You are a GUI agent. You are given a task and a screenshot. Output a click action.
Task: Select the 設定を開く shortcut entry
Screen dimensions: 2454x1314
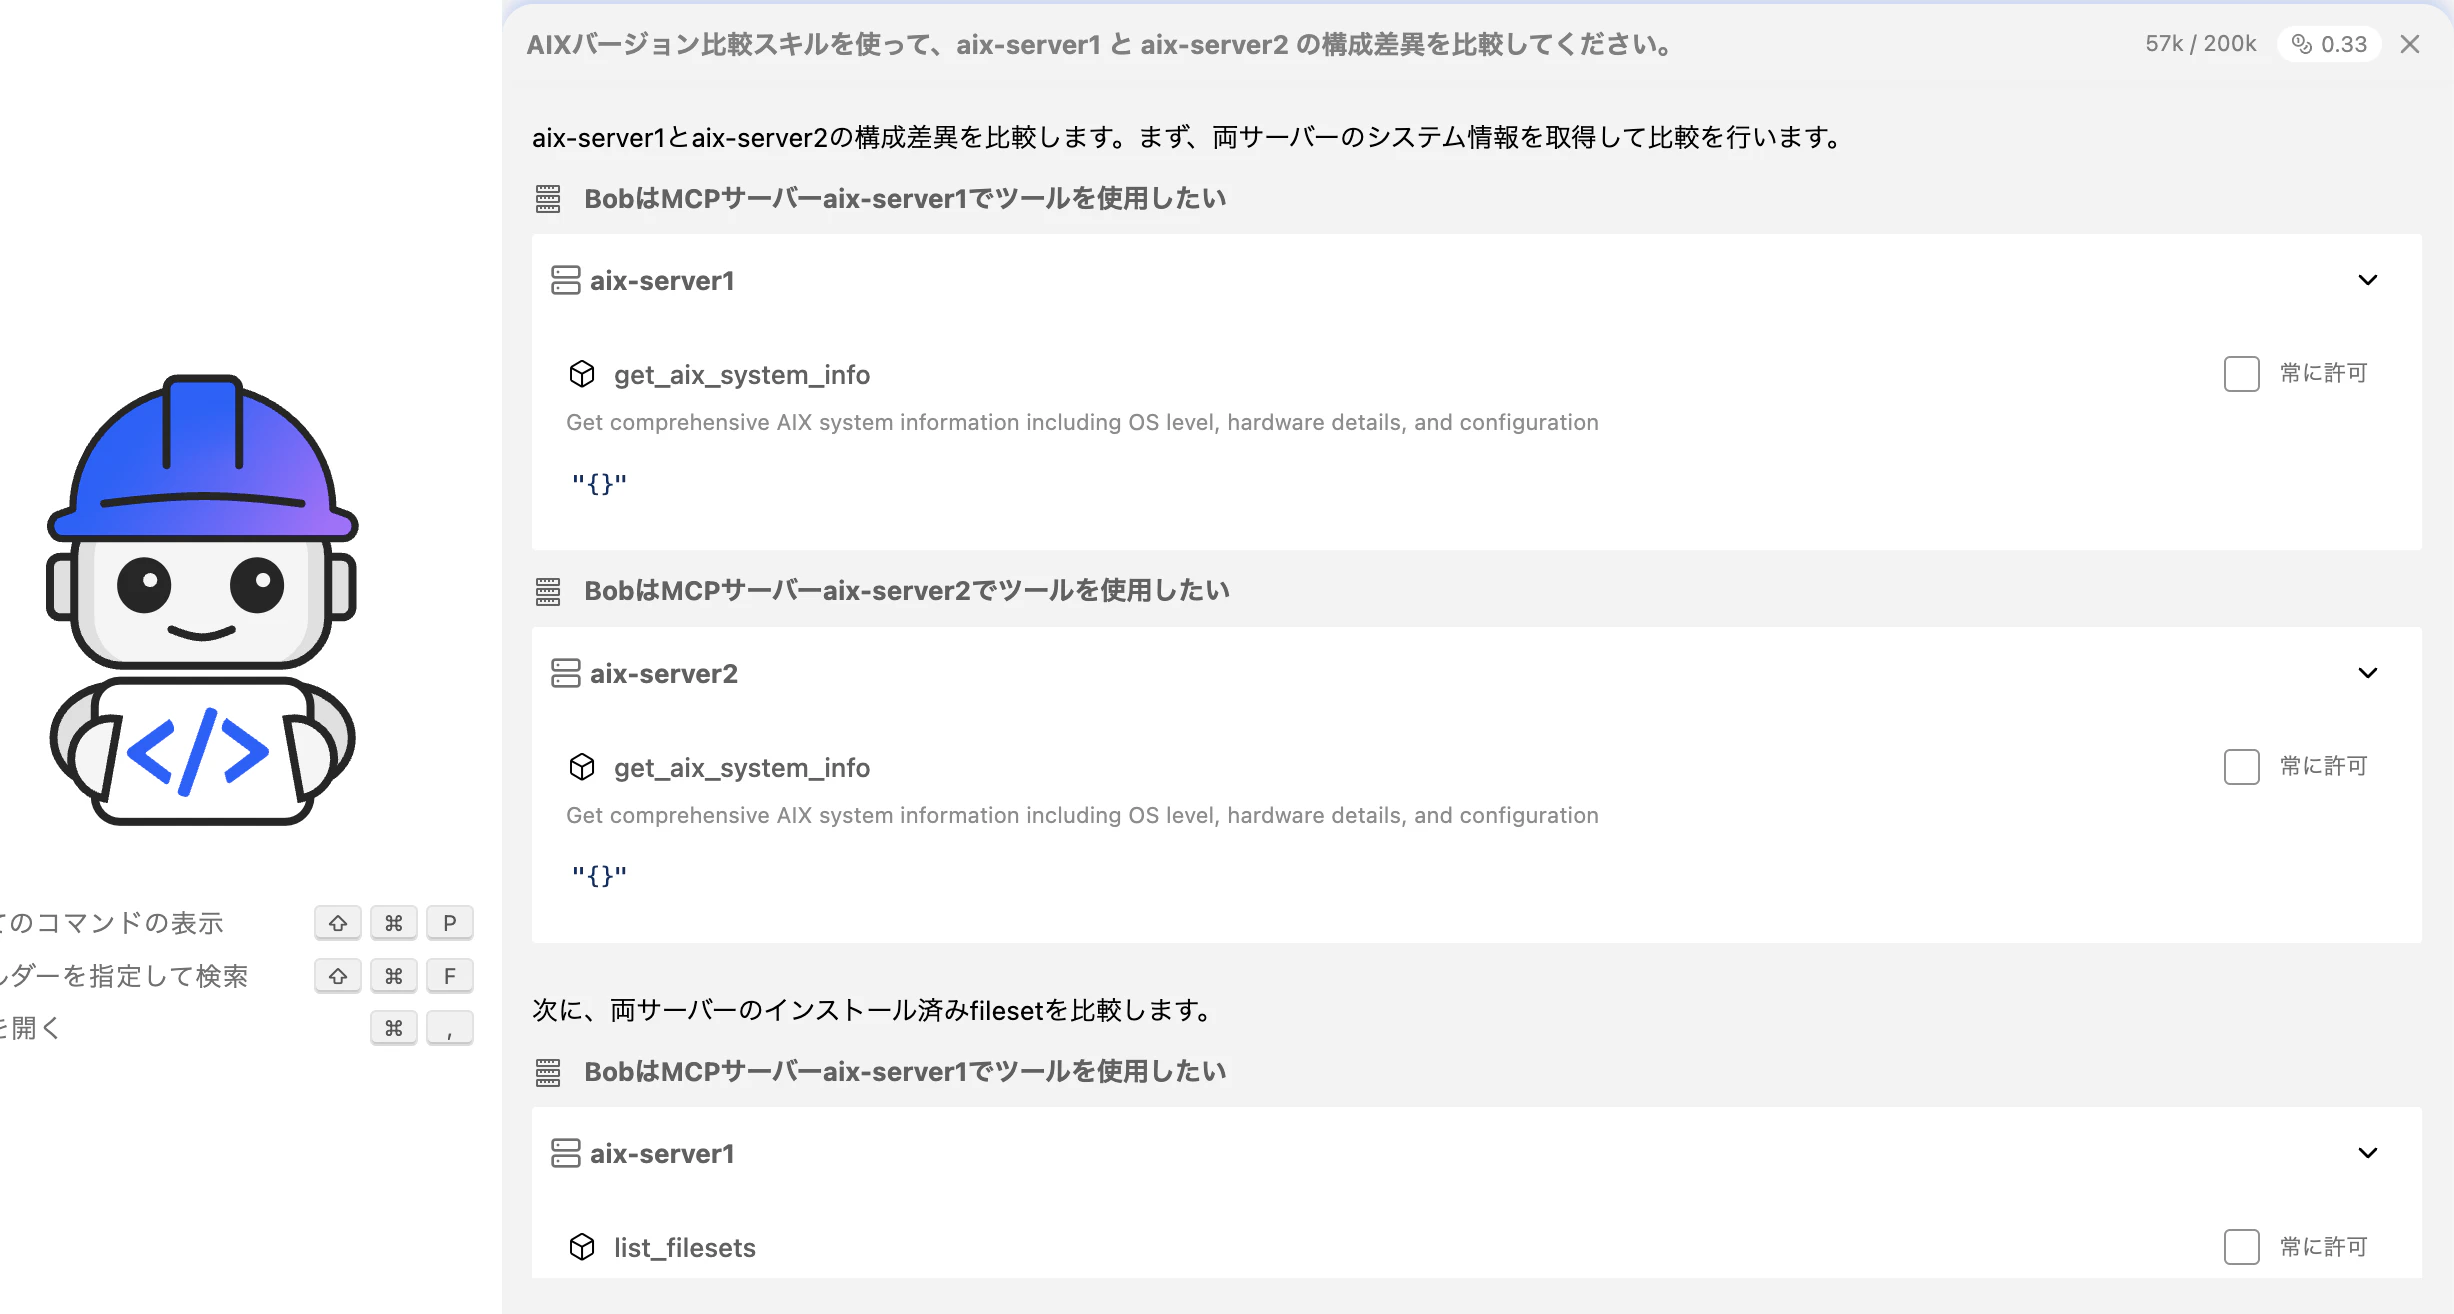tap(30, 1027)
